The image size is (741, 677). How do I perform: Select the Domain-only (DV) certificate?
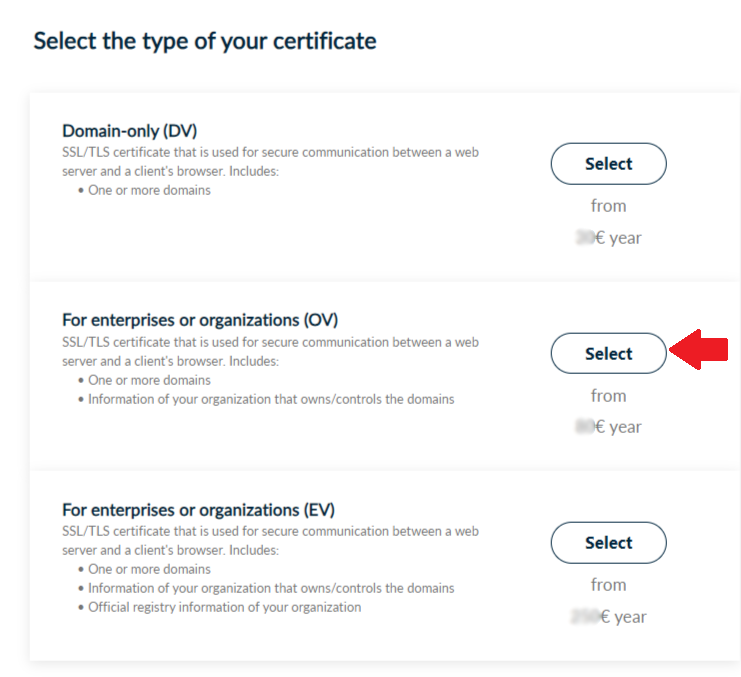point(608,164)
